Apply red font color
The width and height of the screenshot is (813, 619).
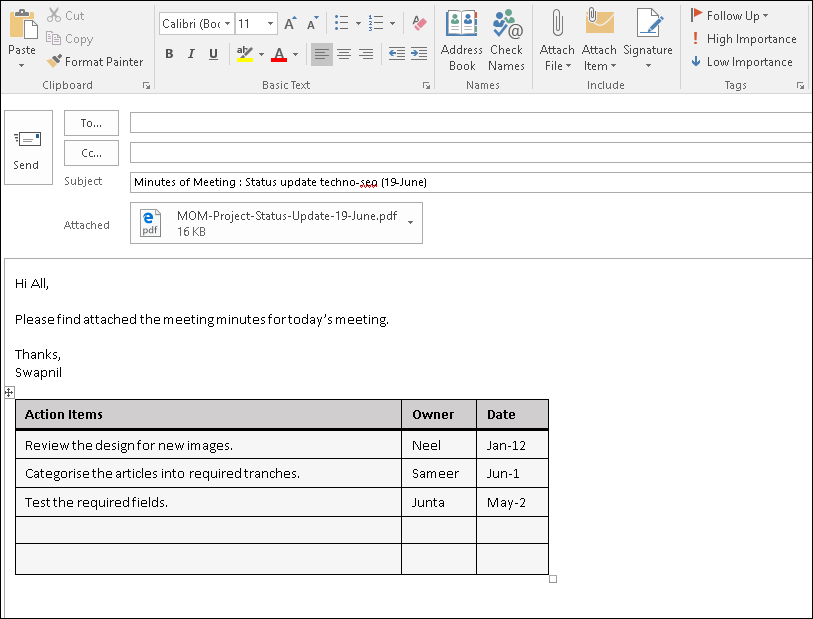(279, 54)
